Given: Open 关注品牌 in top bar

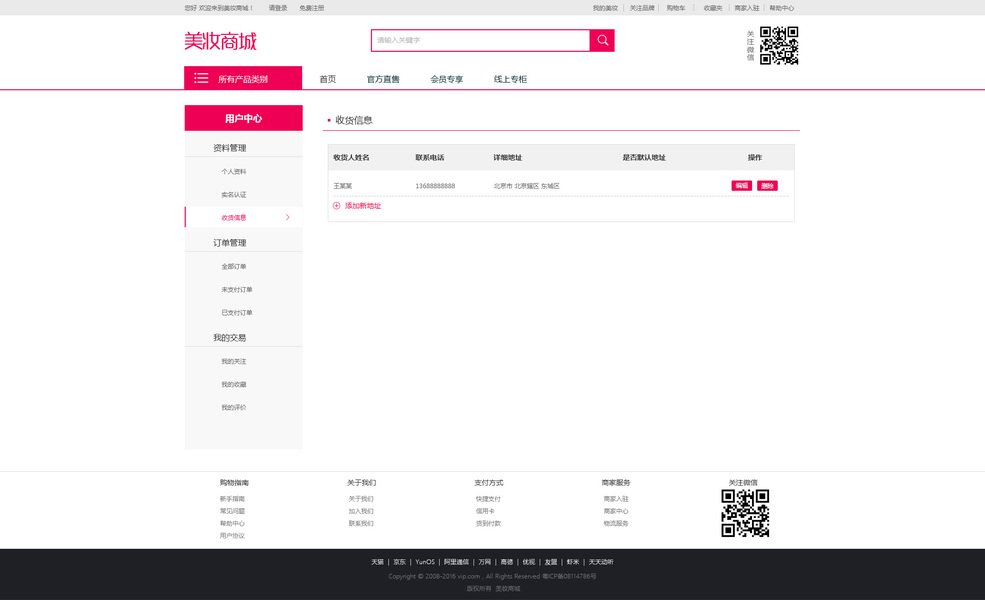Looking at the screenshot, I should [x=642, y=8].
